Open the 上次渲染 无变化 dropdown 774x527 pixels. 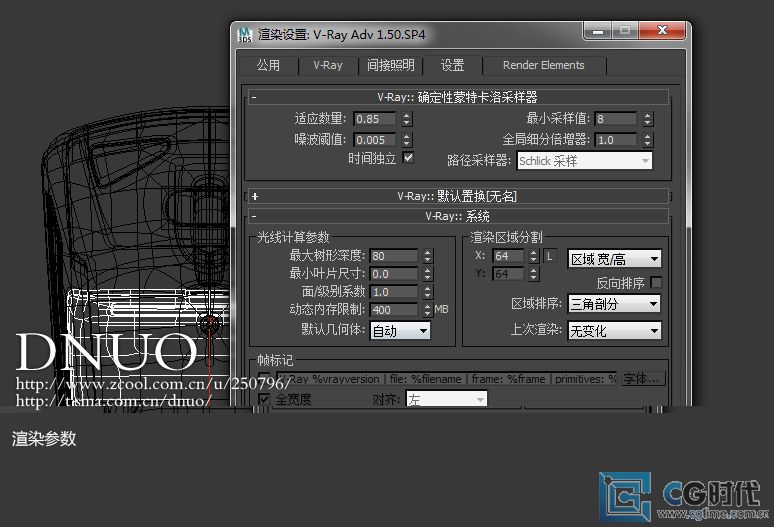(615, 331)
